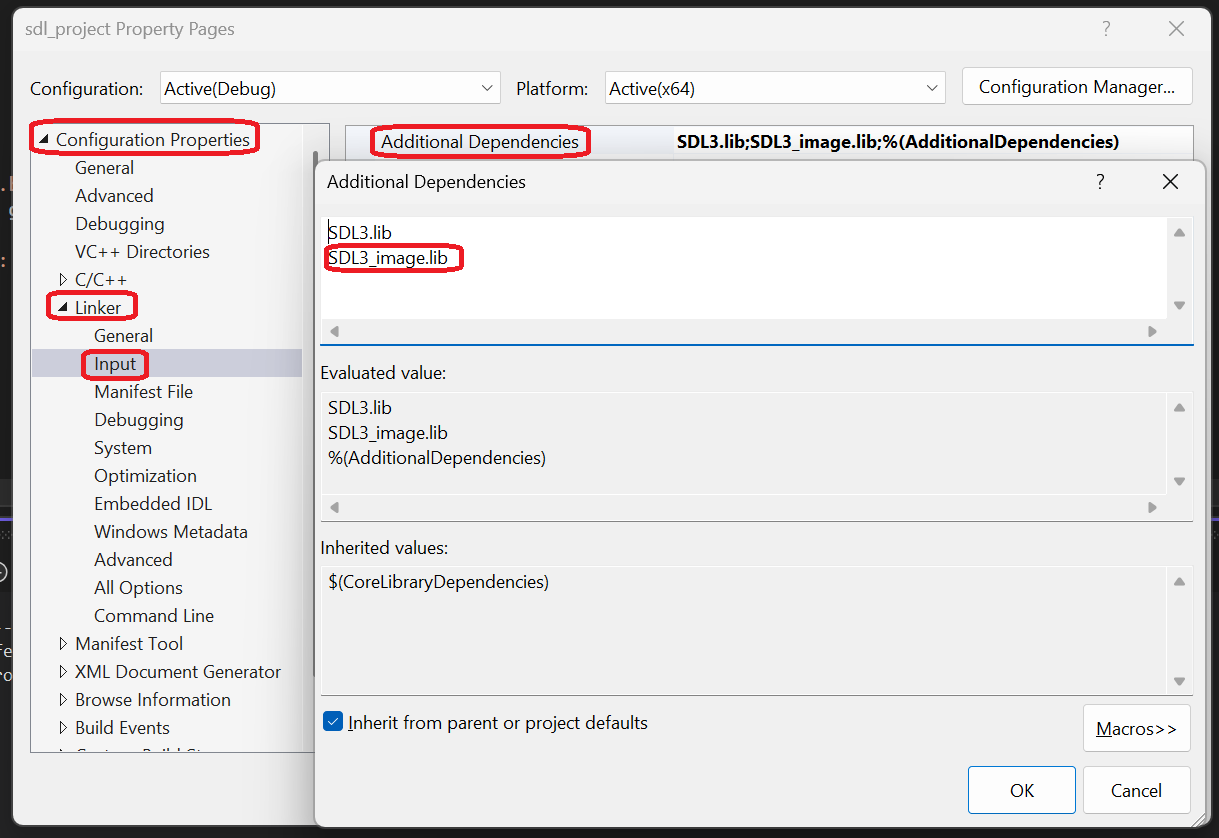
Task: Click the Additional Dependencies dialog help icon
Action: (x=1099, y=182)
